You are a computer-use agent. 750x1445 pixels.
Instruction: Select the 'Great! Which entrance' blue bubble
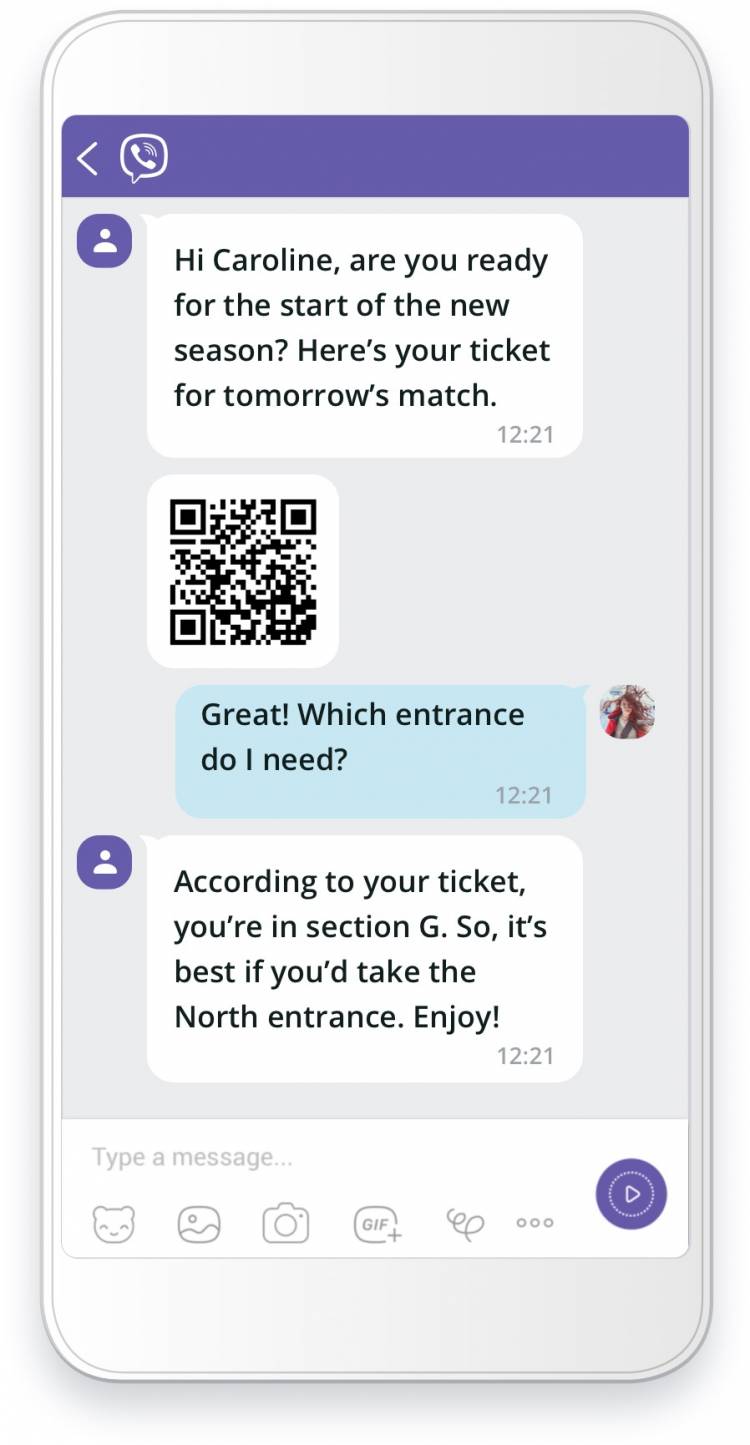[x=380, y=751]
